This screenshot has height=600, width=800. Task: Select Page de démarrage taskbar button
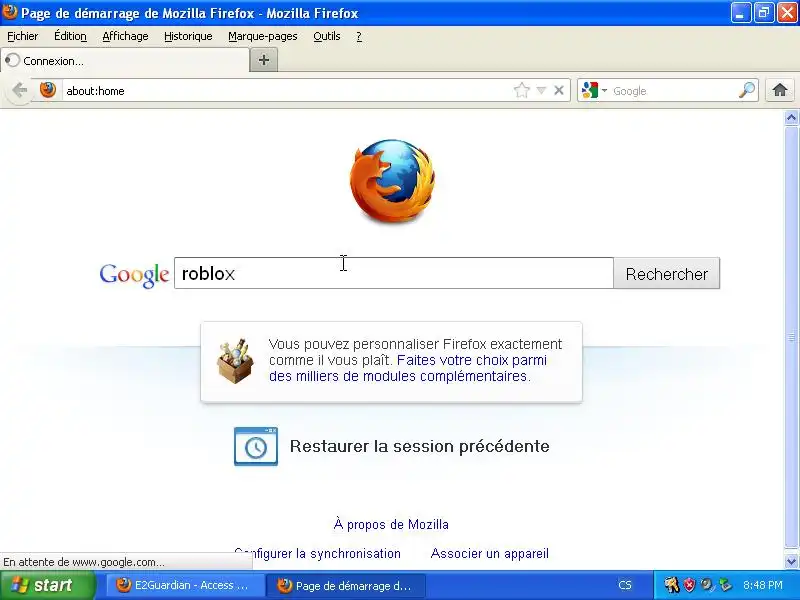point(347,586)
